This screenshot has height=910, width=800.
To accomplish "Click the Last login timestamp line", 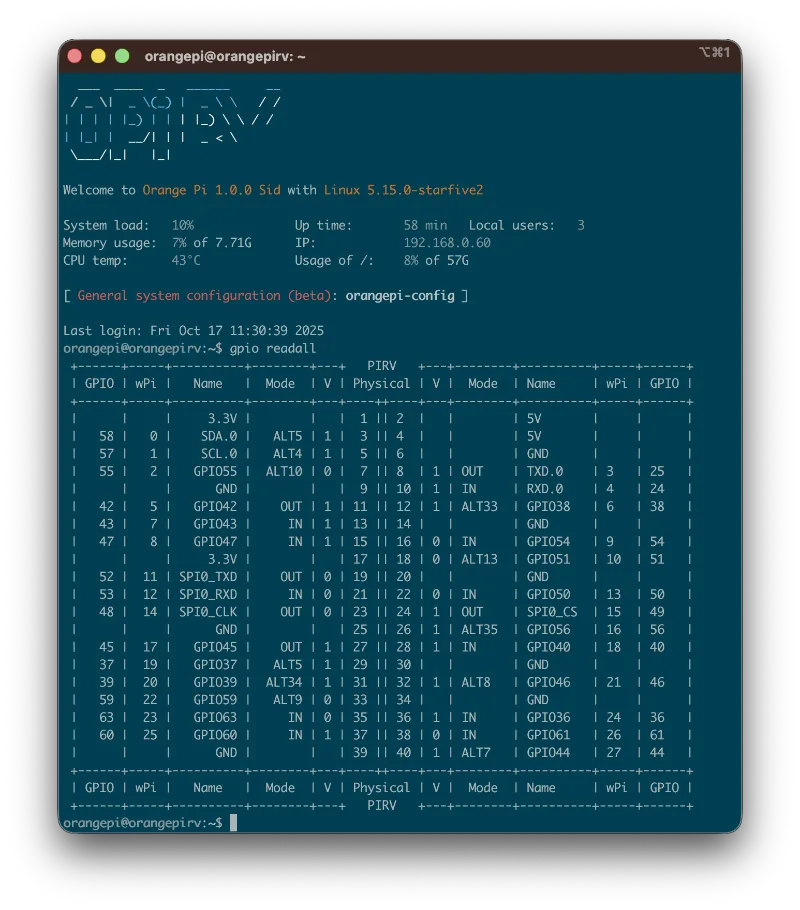I will point(193,331).
